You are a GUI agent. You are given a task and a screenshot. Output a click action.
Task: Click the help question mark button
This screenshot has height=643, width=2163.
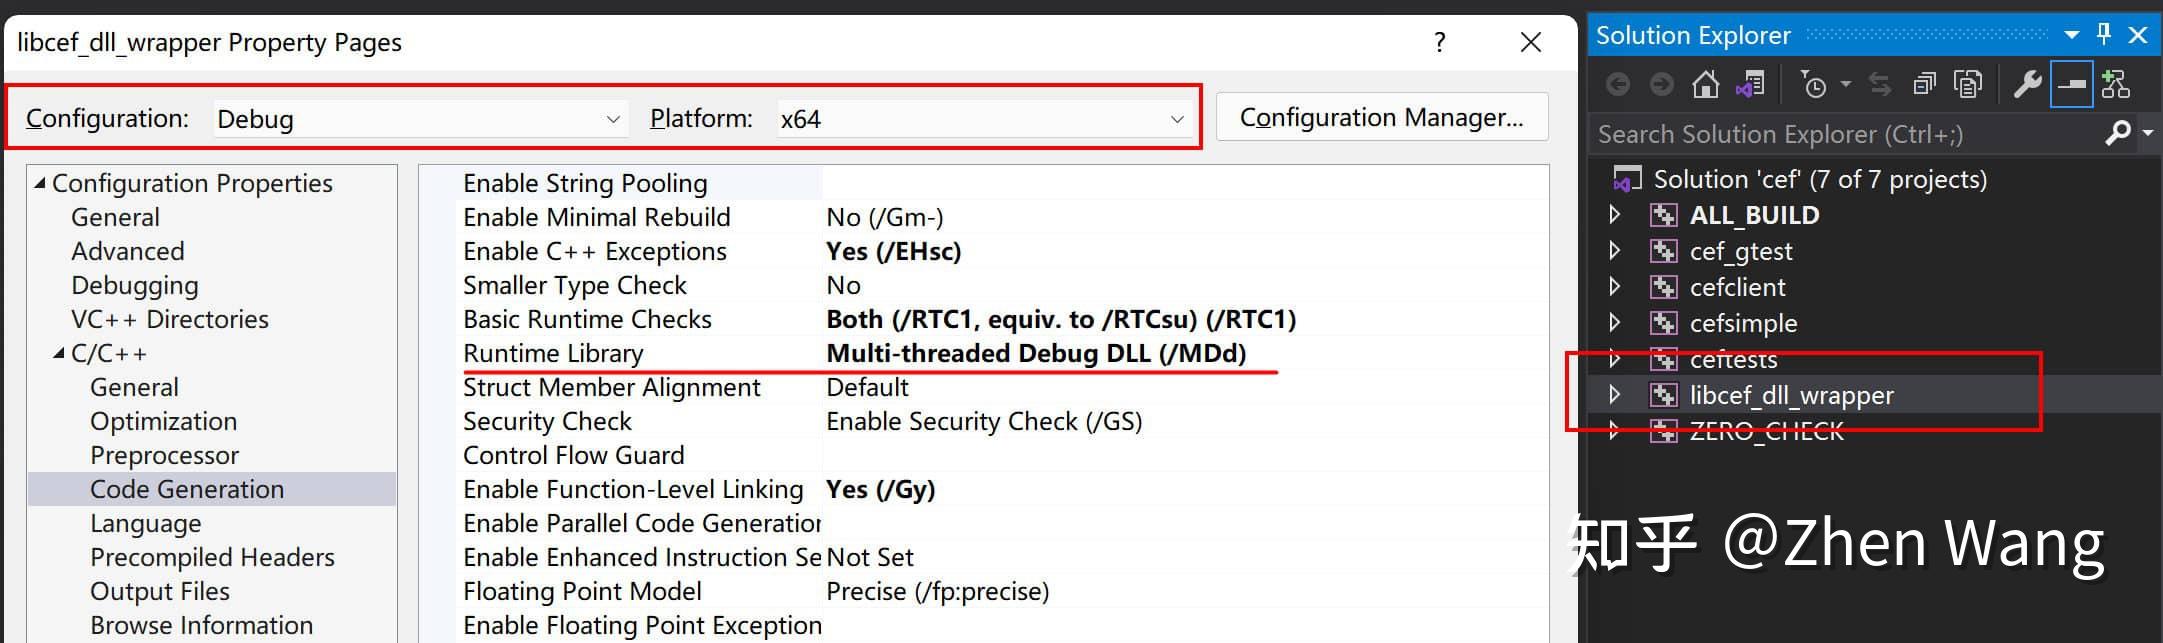(x=1439, y=42)
